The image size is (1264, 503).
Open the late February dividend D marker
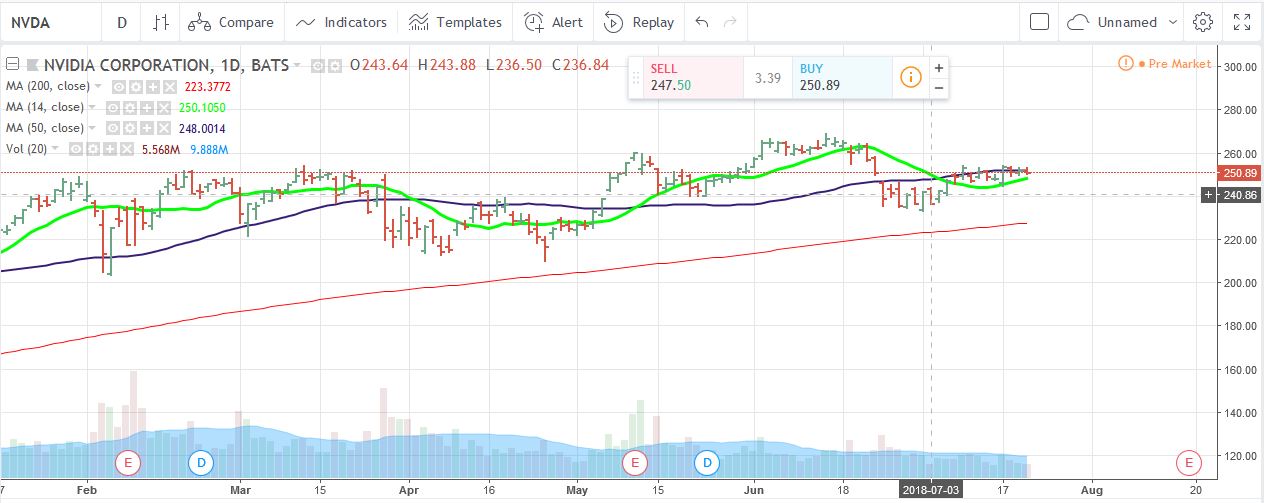(201, 462)
